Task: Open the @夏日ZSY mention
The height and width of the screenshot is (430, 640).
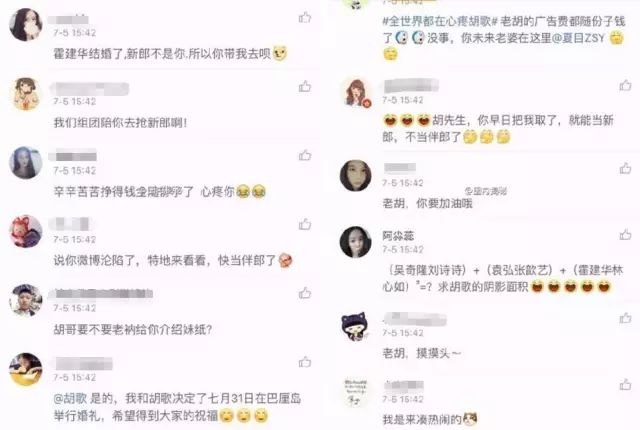Action: pos(578,38)
